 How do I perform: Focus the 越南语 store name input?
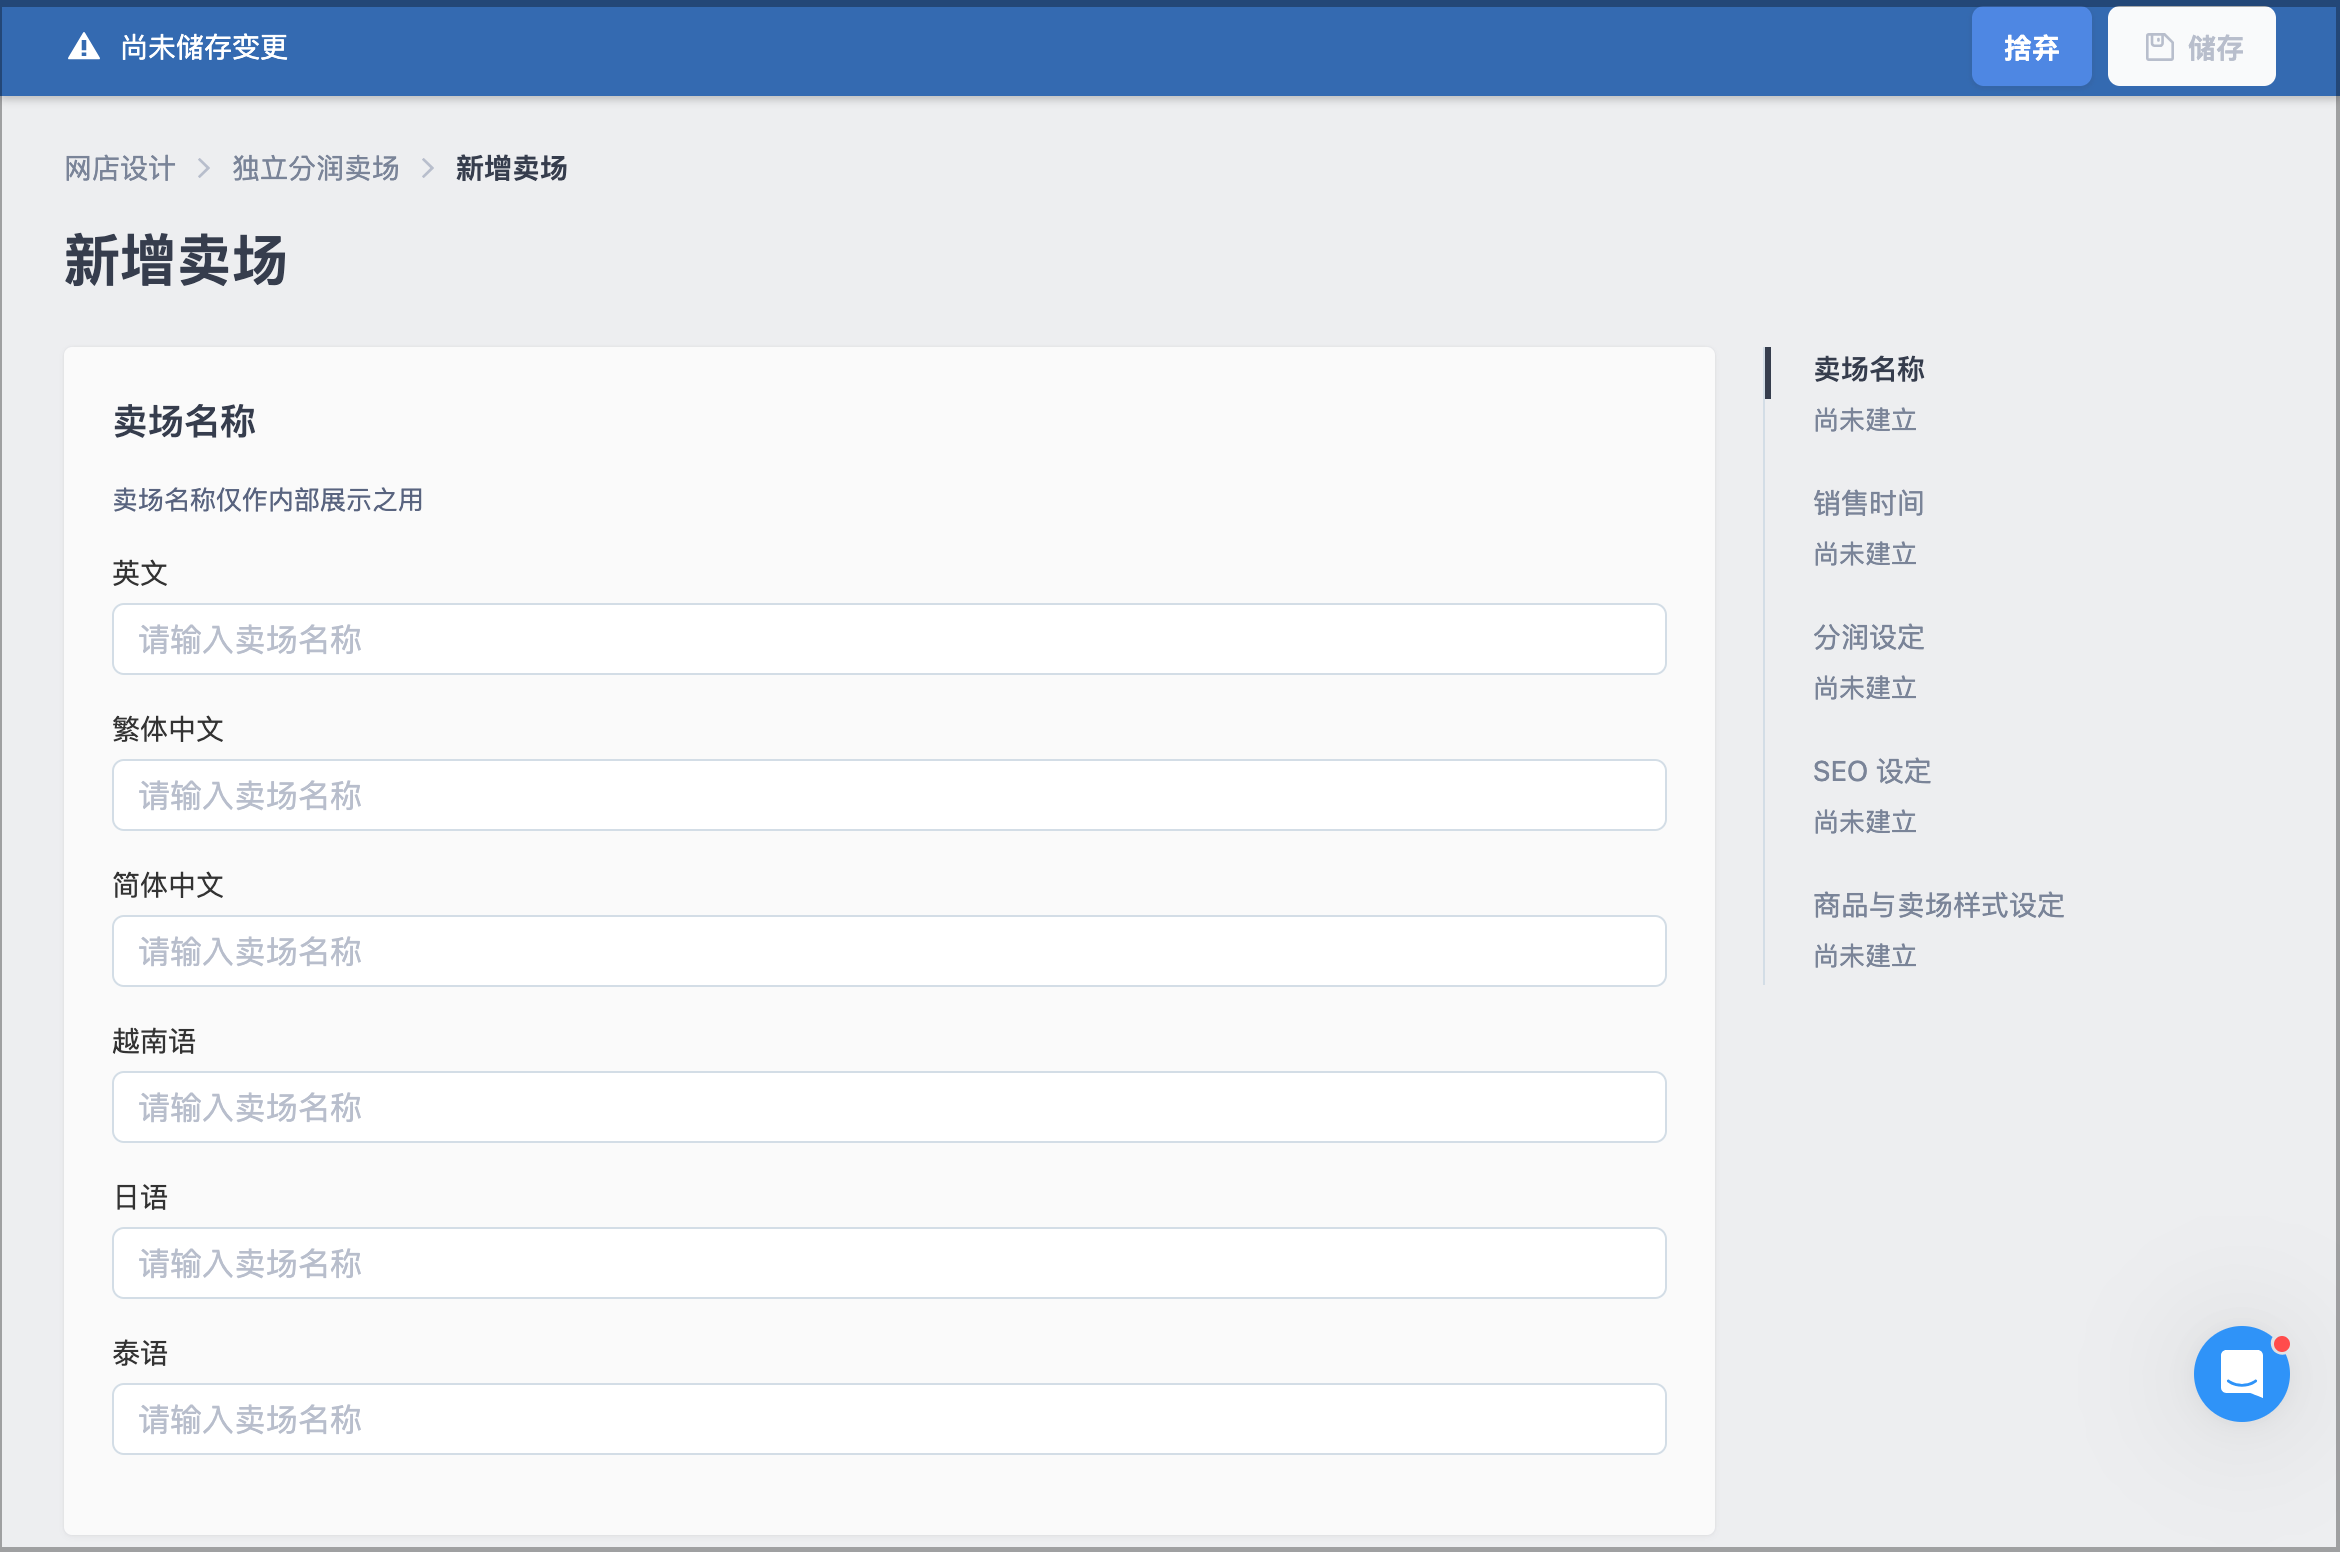pyautogui.click(x=889, y=1107)
